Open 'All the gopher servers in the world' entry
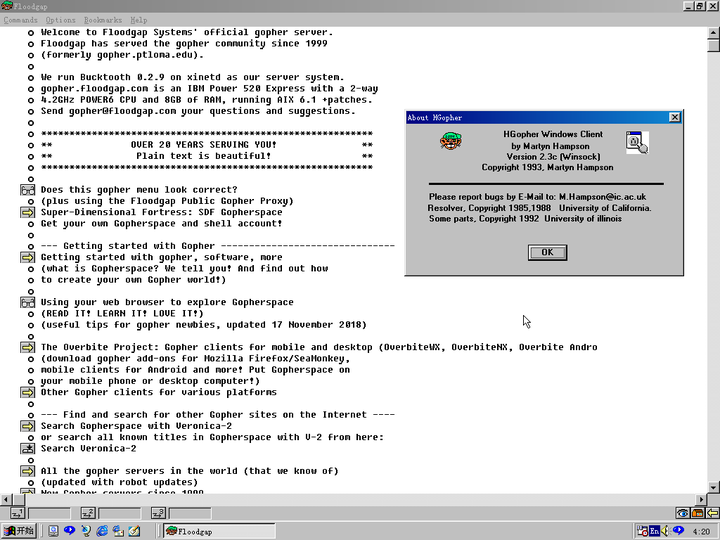Viewport: 720px width, 540px height. 28,471
